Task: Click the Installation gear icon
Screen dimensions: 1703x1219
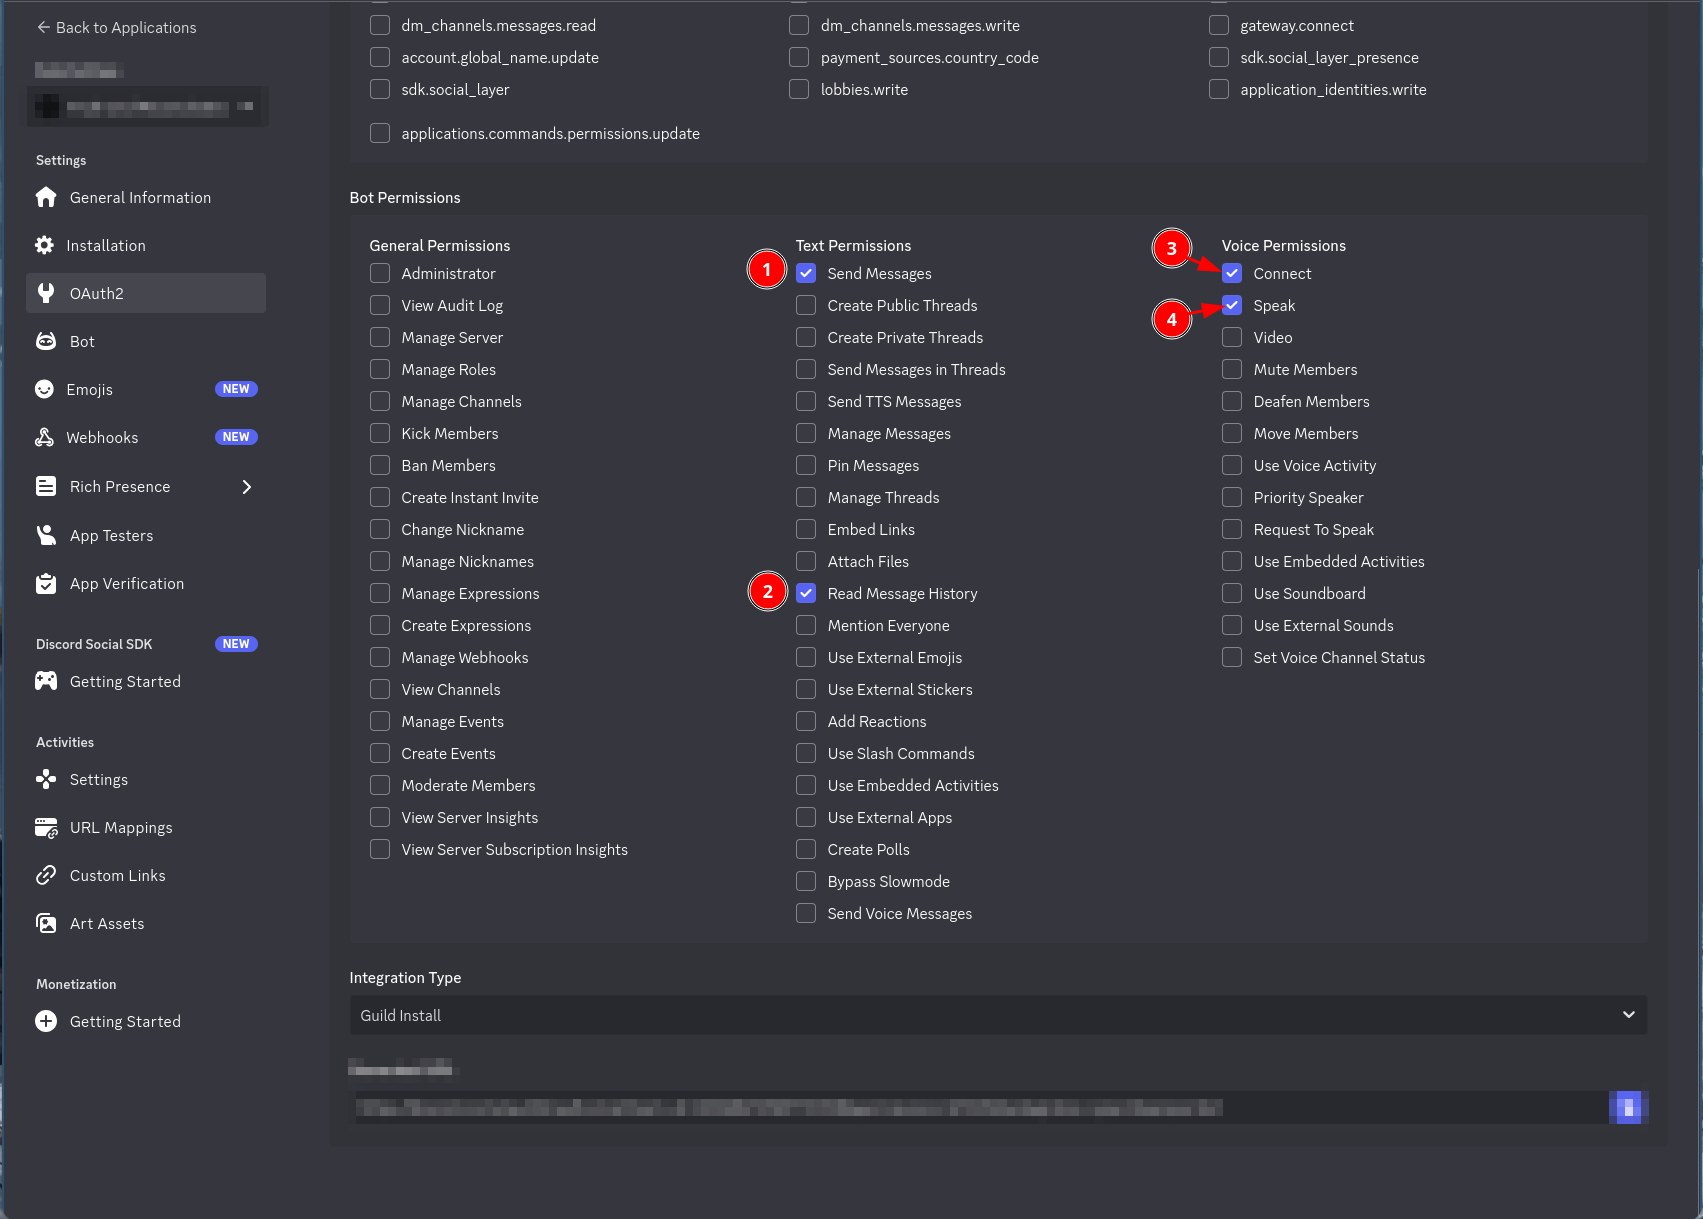Action: click(44, 245)
